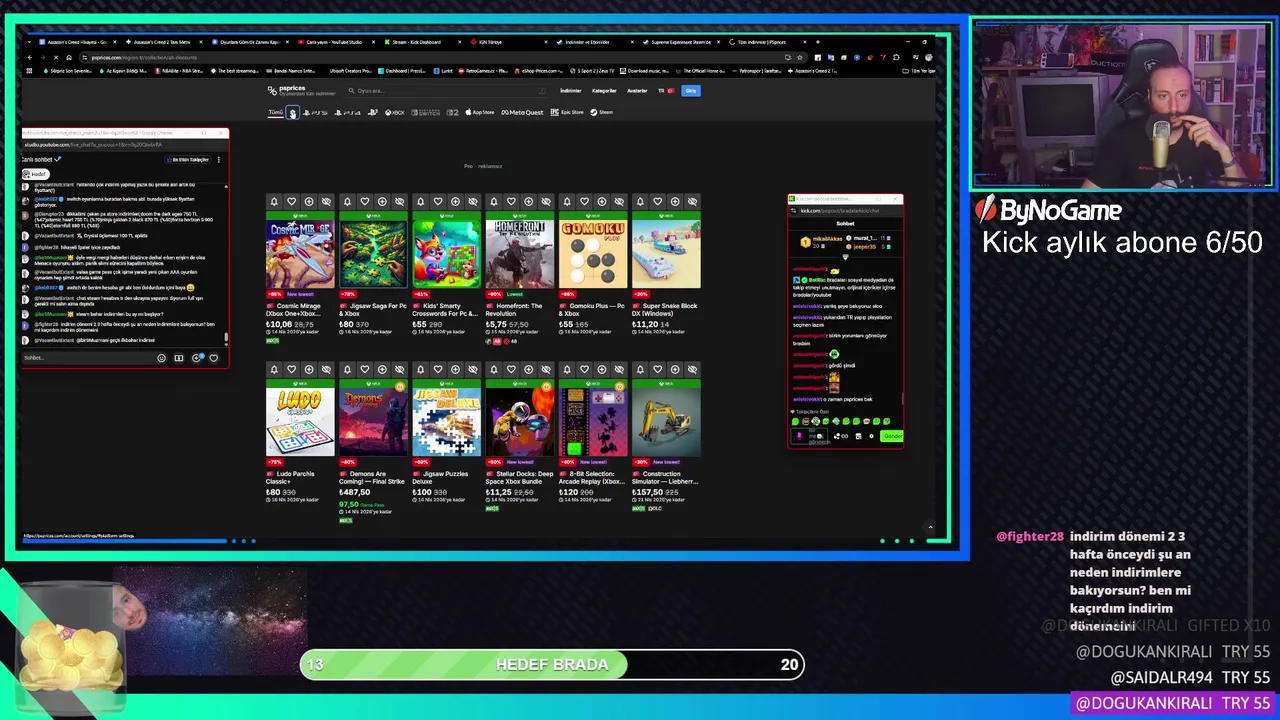The image size is (1280, 720).
Task: Hide Homefront: The Revolution with crossed-eye icon
Action: click(546, 202)
